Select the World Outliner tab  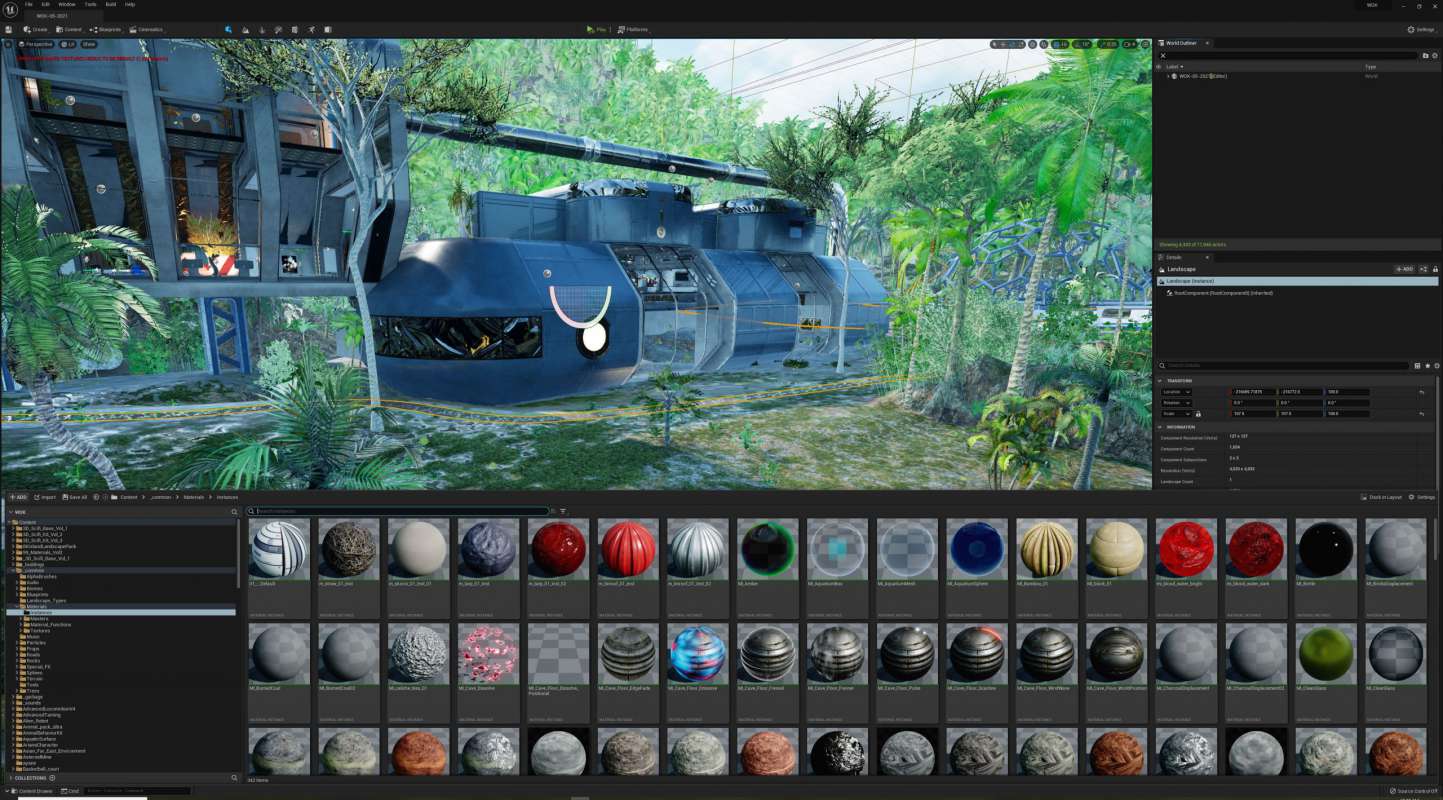point(1183,43)
